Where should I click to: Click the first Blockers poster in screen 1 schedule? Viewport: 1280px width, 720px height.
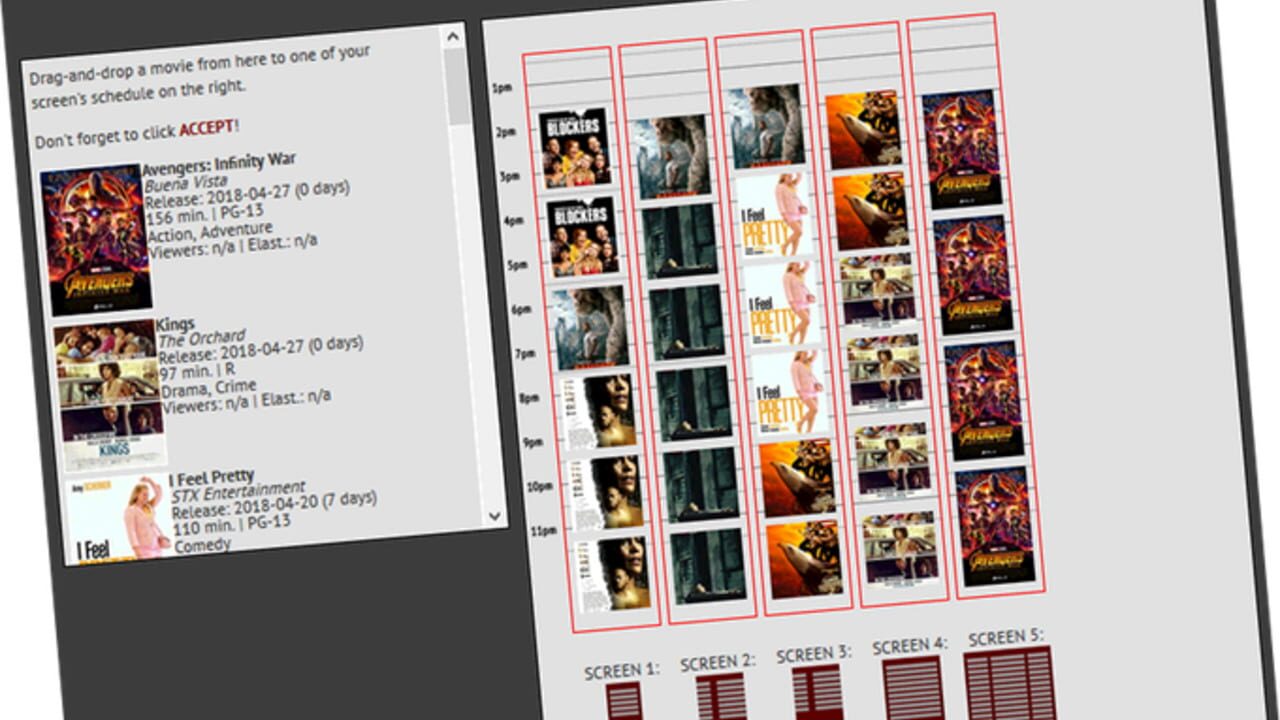click(x=575, y=148)
